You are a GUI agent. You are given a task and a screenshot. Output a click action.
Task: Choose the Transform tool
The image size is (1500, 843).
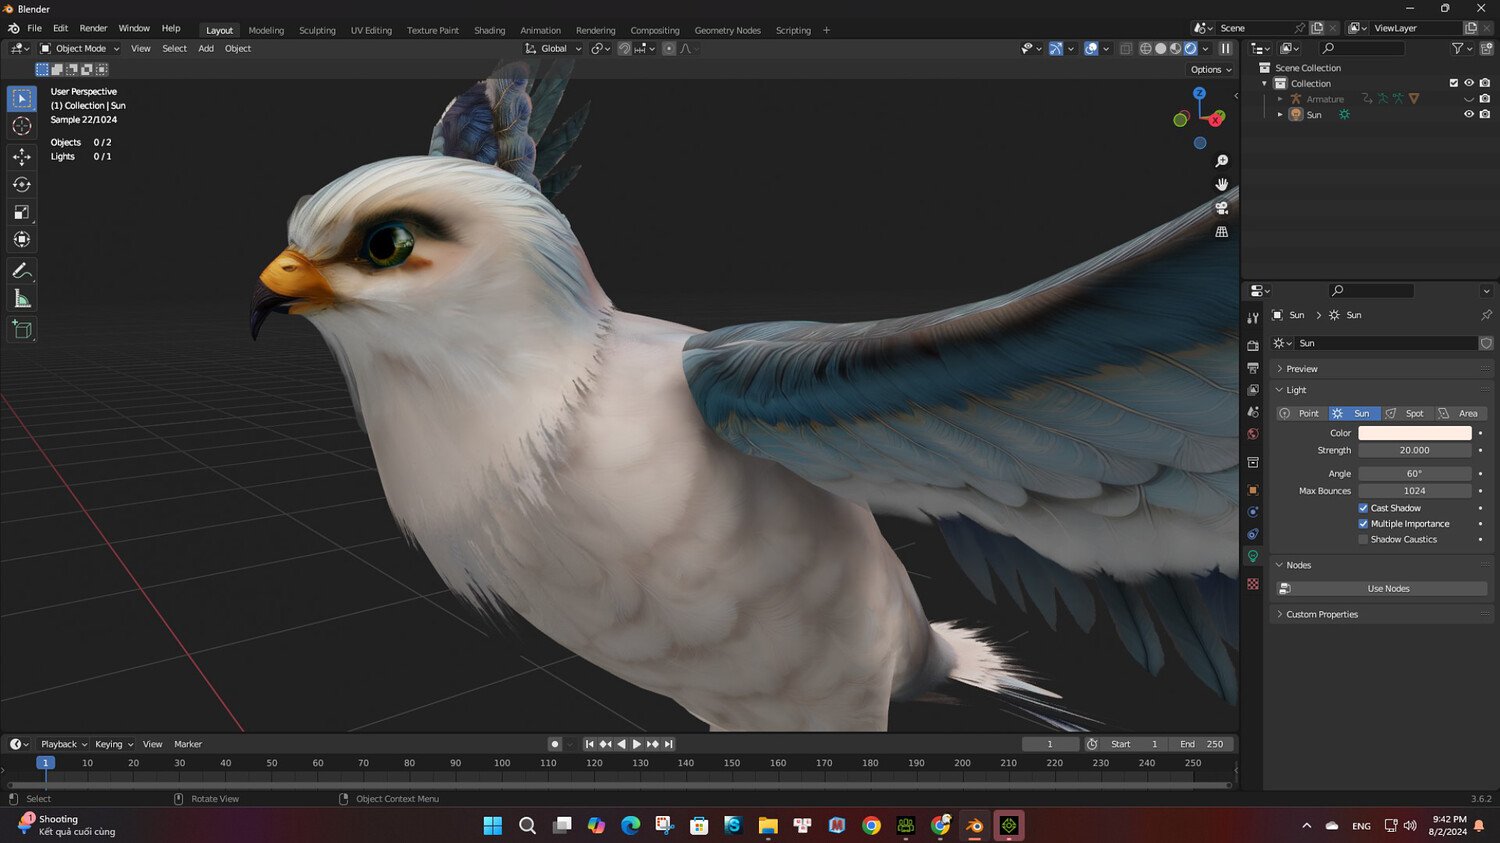[22, 239]
